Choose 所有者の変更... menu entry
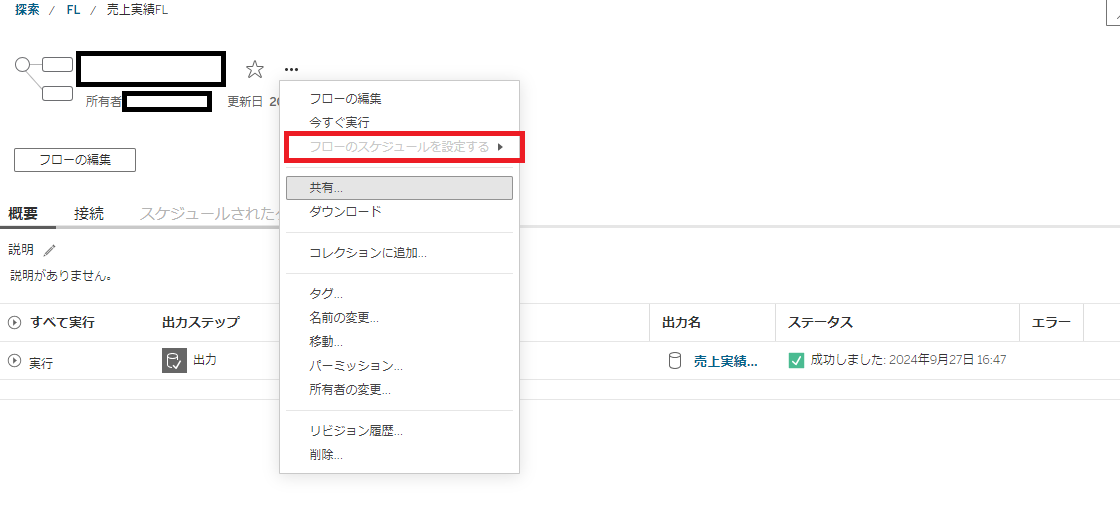This screenshot has height=514, width=1120. 399,390
